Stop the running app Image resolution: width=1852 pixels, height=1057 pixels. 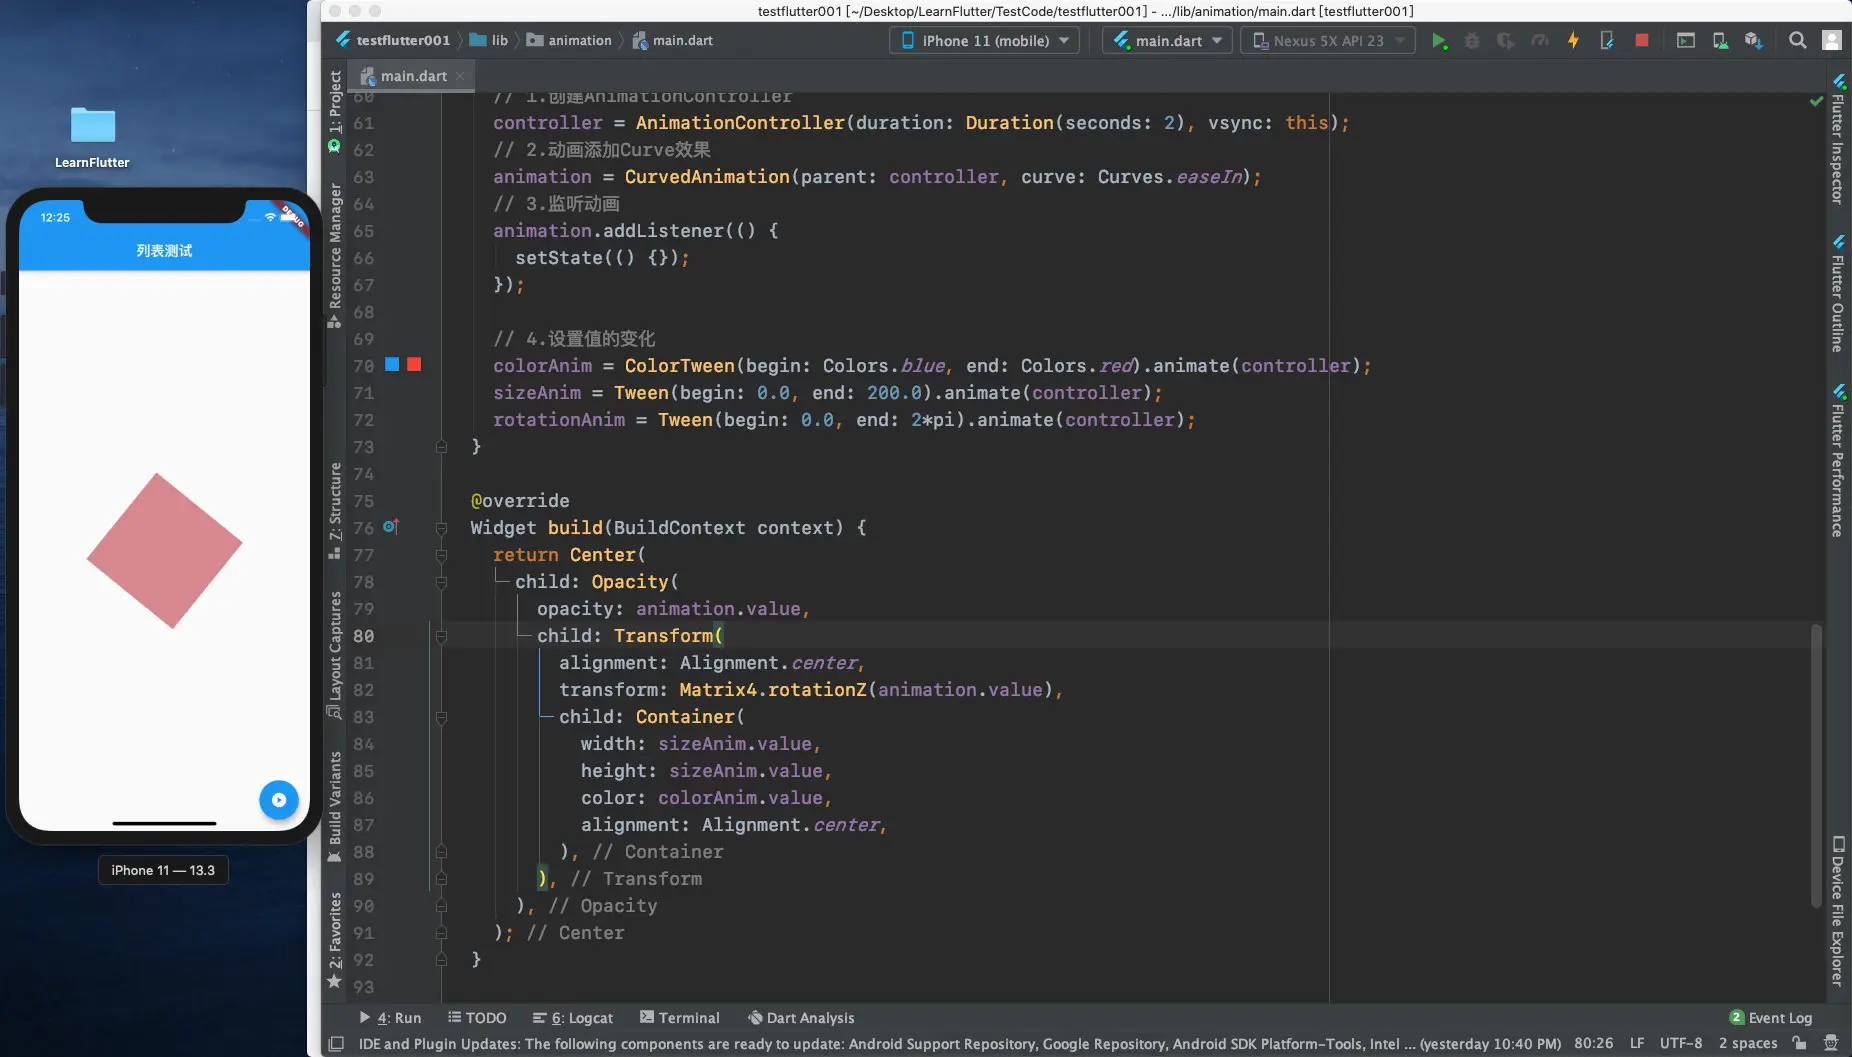1641,41
